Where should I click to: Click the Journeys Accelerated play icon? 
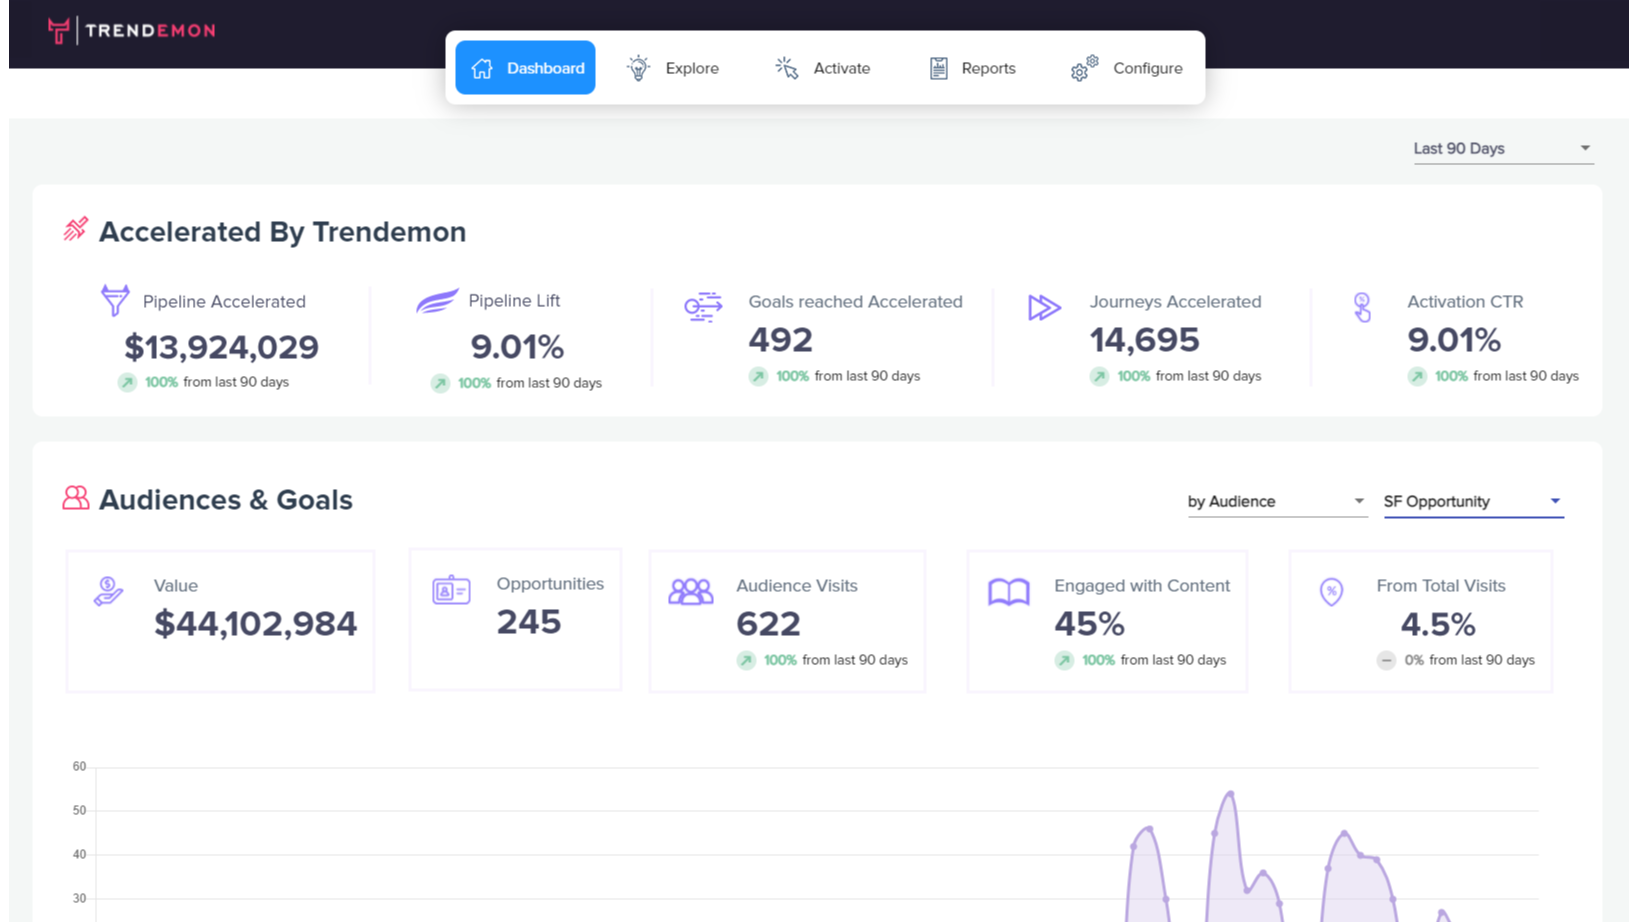click(1044, 307)
